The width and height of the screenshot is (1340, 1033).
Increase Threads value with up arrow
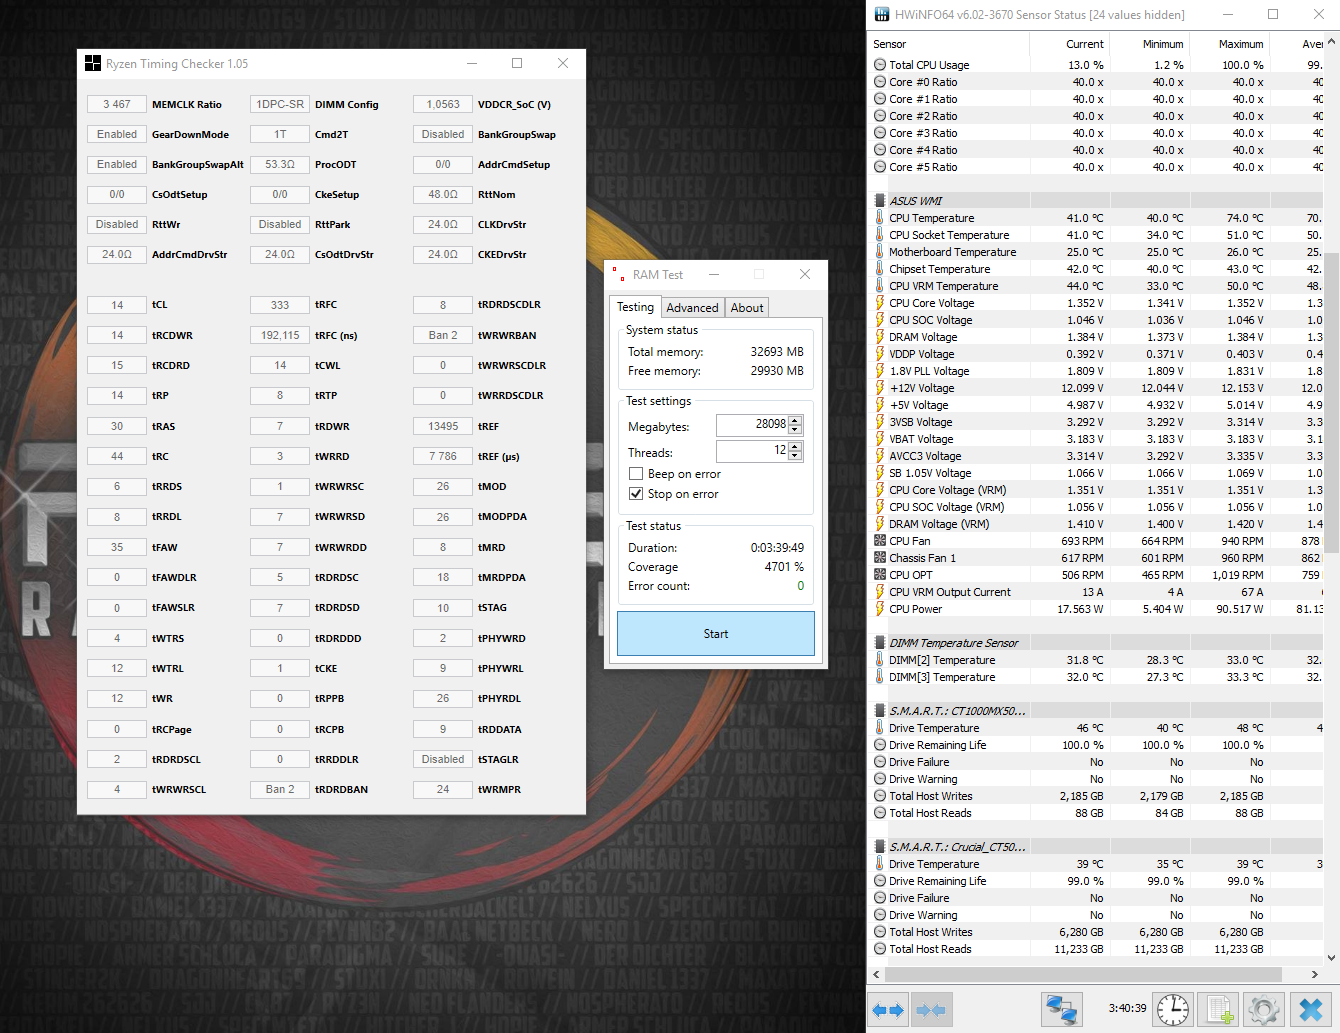tap(795, 447)
